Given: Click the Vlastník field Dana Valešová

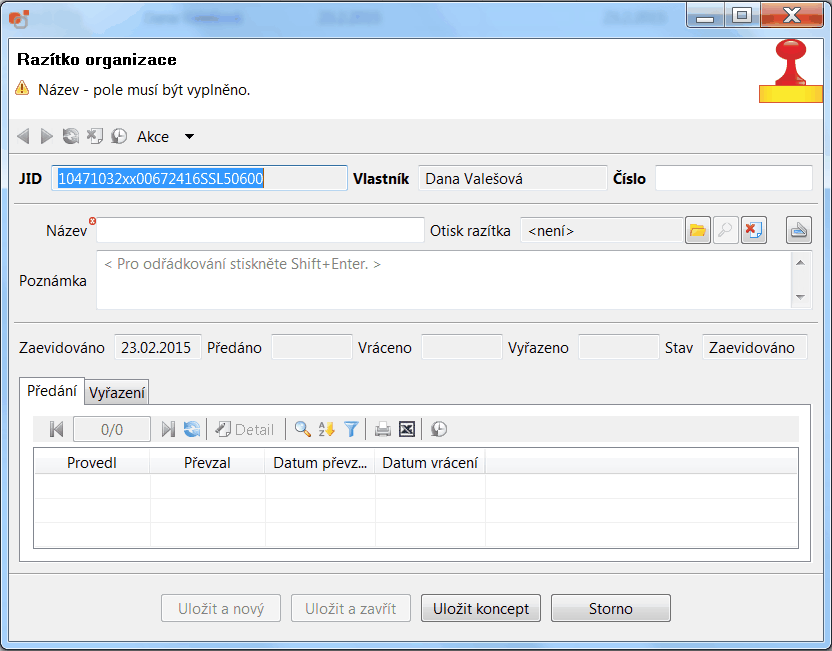Looking at the screenshot, I should pyautogui.click(x=513, y=178).
